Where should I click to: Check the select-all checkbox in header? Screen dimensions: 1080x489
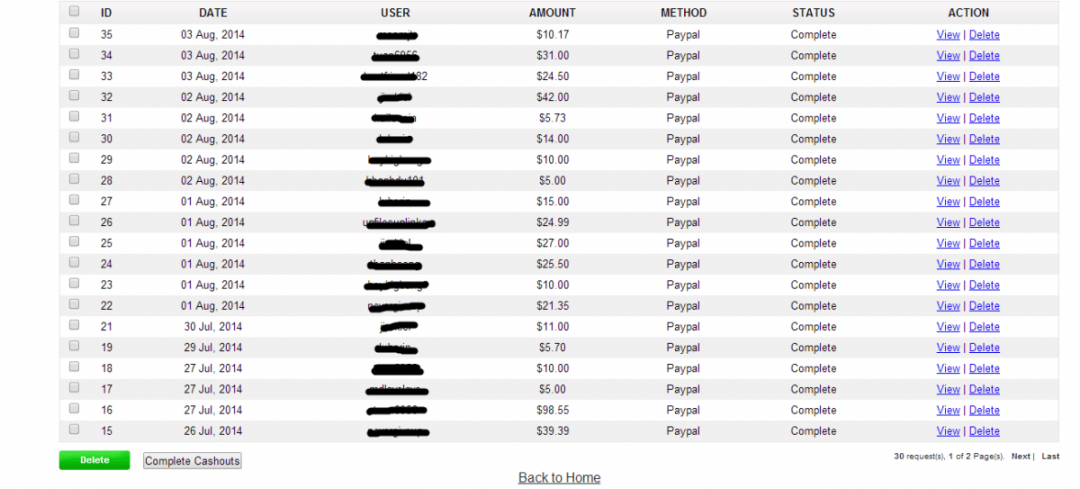point(74,12)
